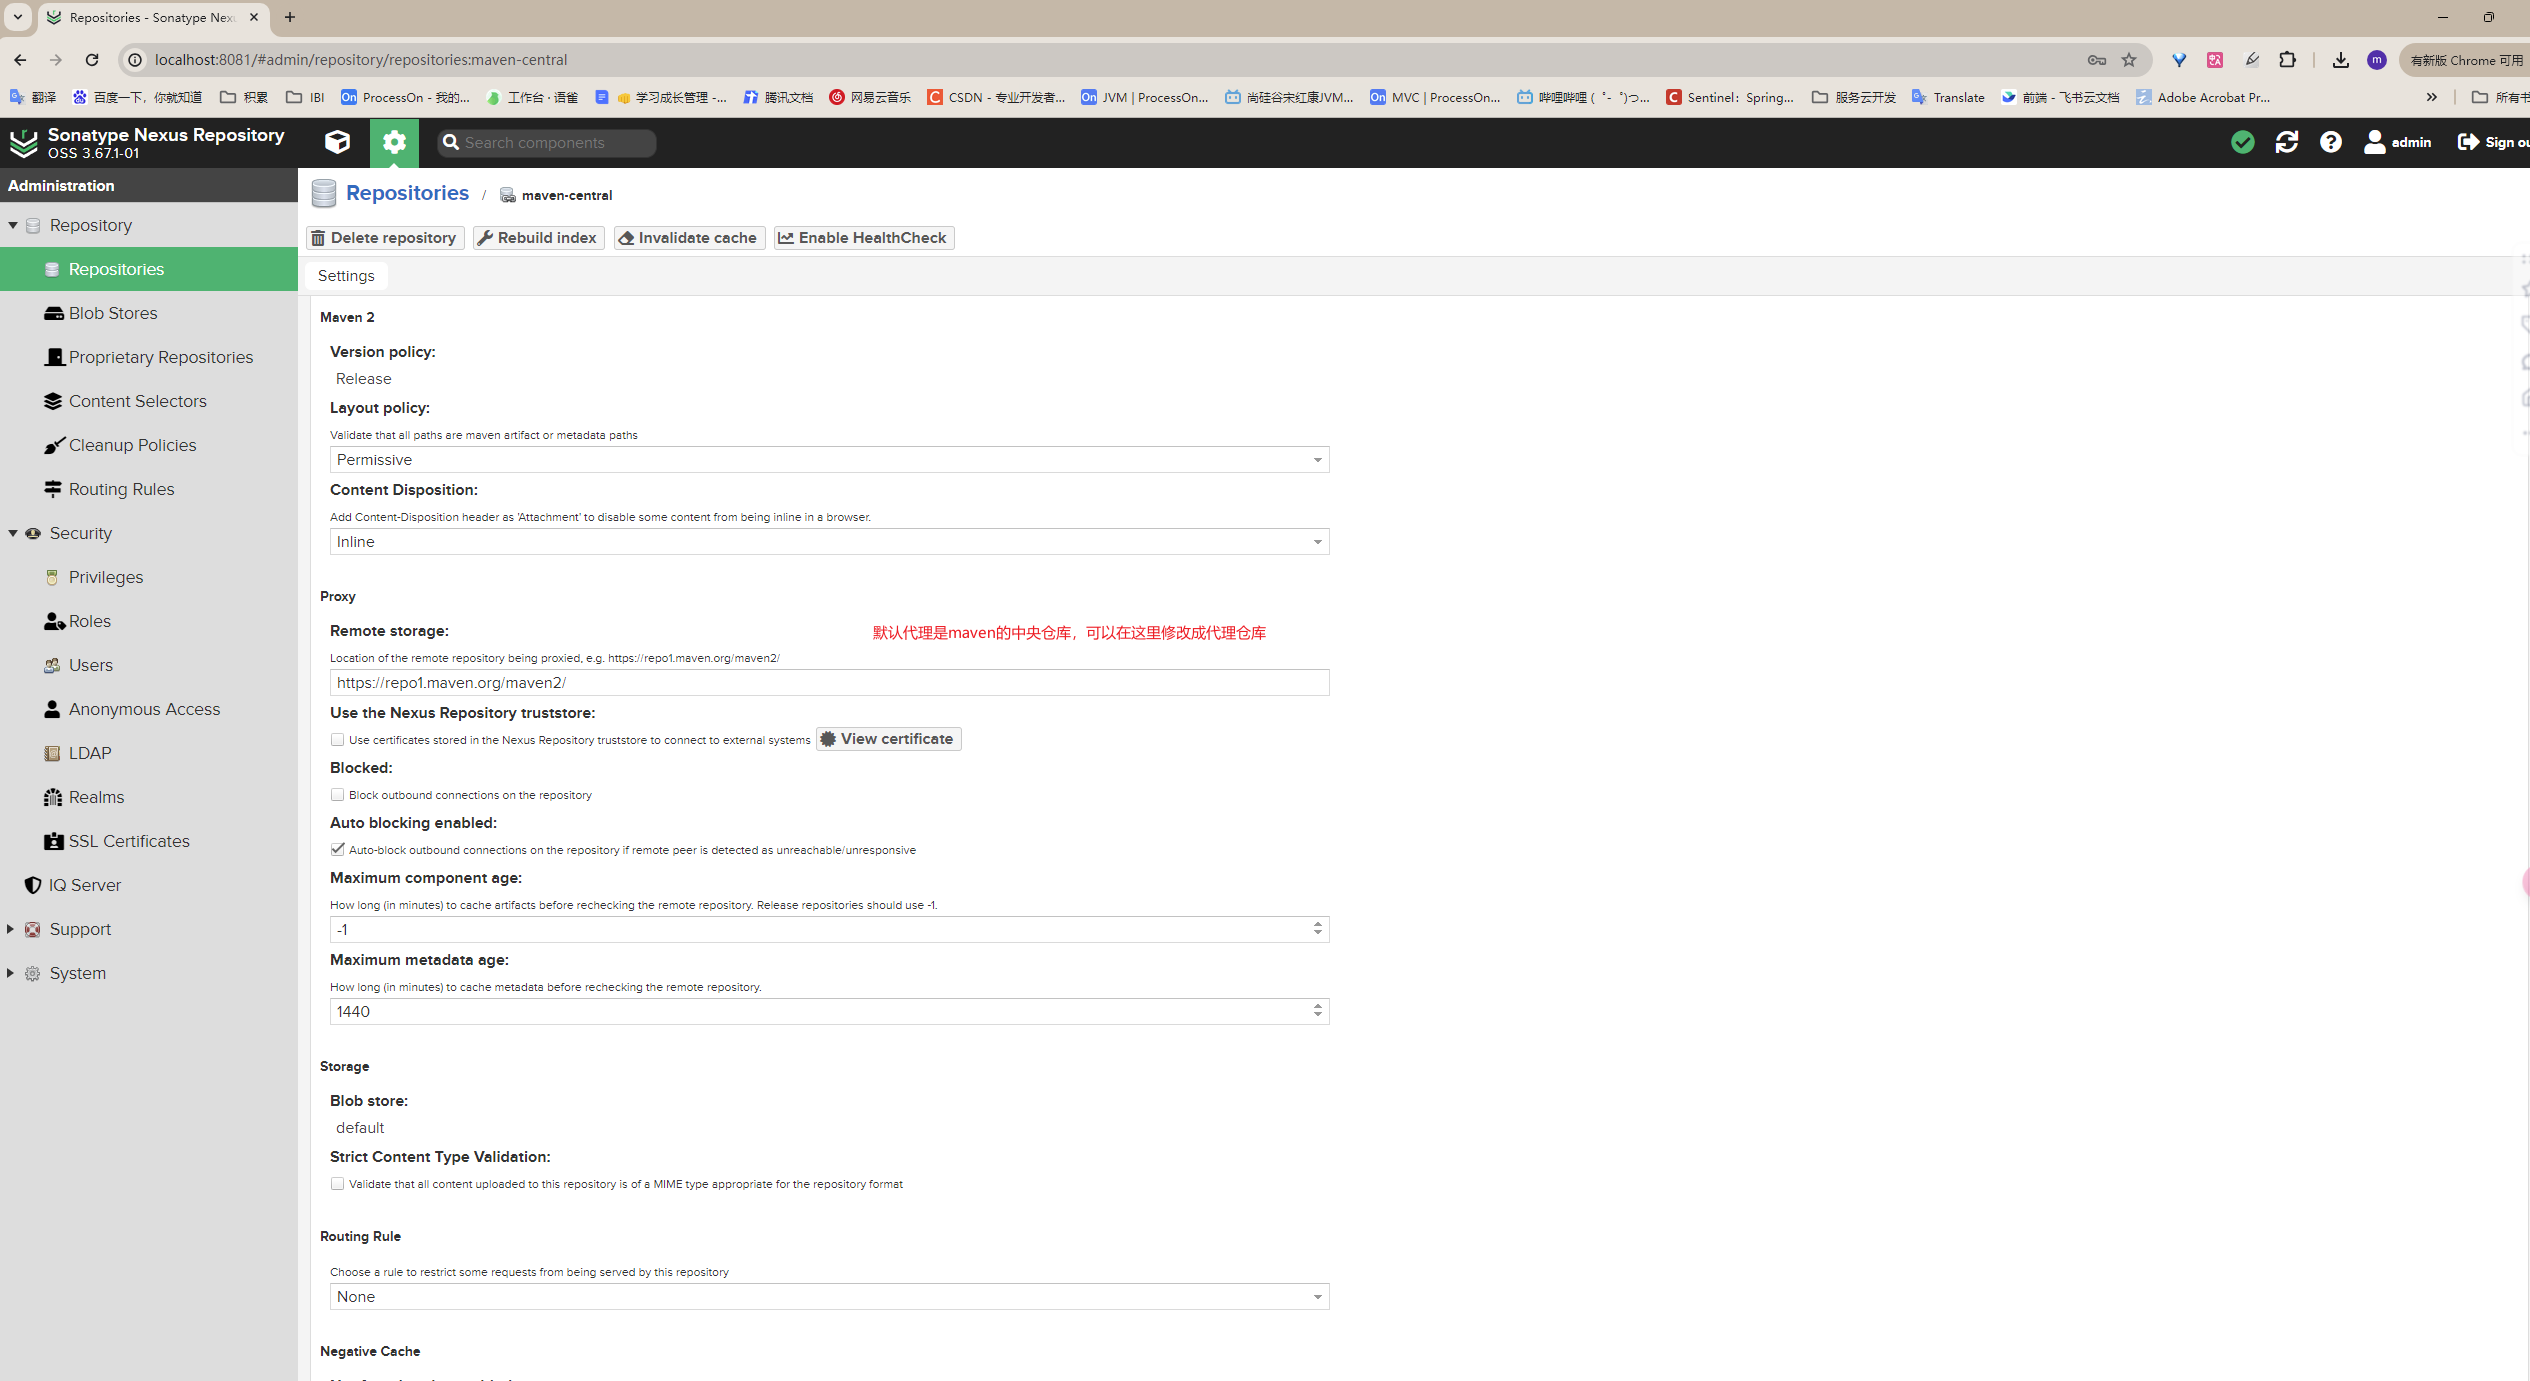Screen dimensions: 2530x1381
Task: Click the Delete repository button
Action: pos(384,238)
